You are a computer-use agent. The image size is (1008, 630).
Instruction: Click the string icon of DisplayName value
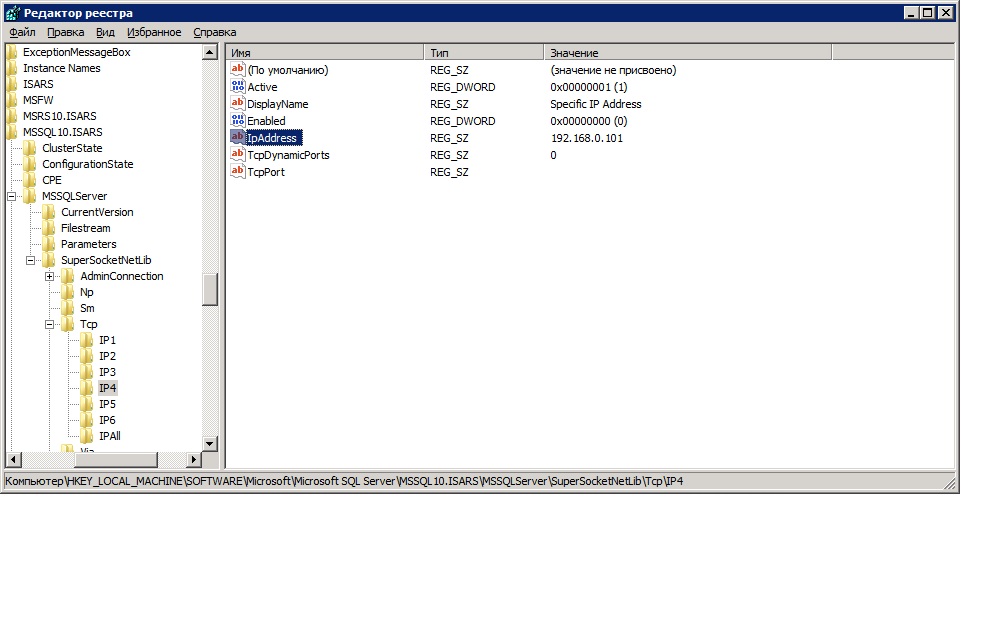pyautogui.click(x=238, y=104)
